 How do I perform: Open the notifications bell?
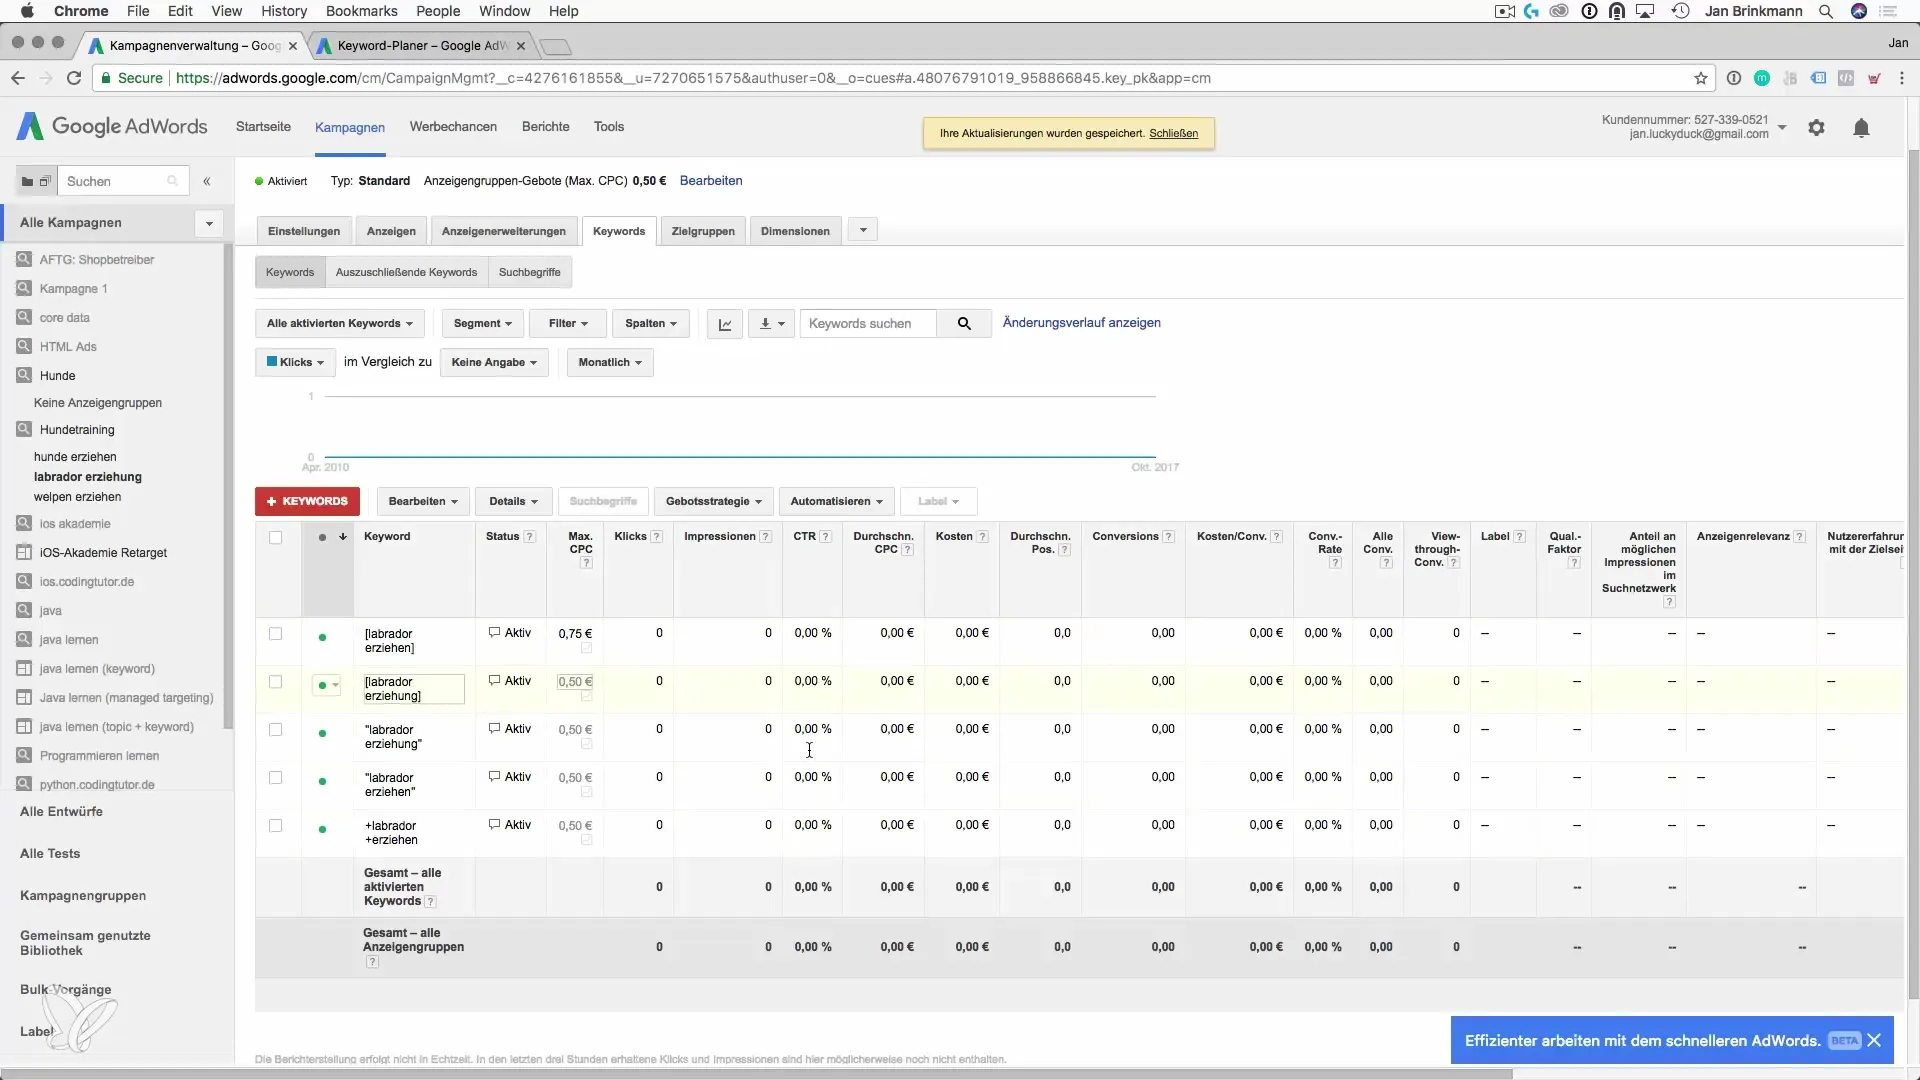pyautogui.click(x=1861, y=128)
